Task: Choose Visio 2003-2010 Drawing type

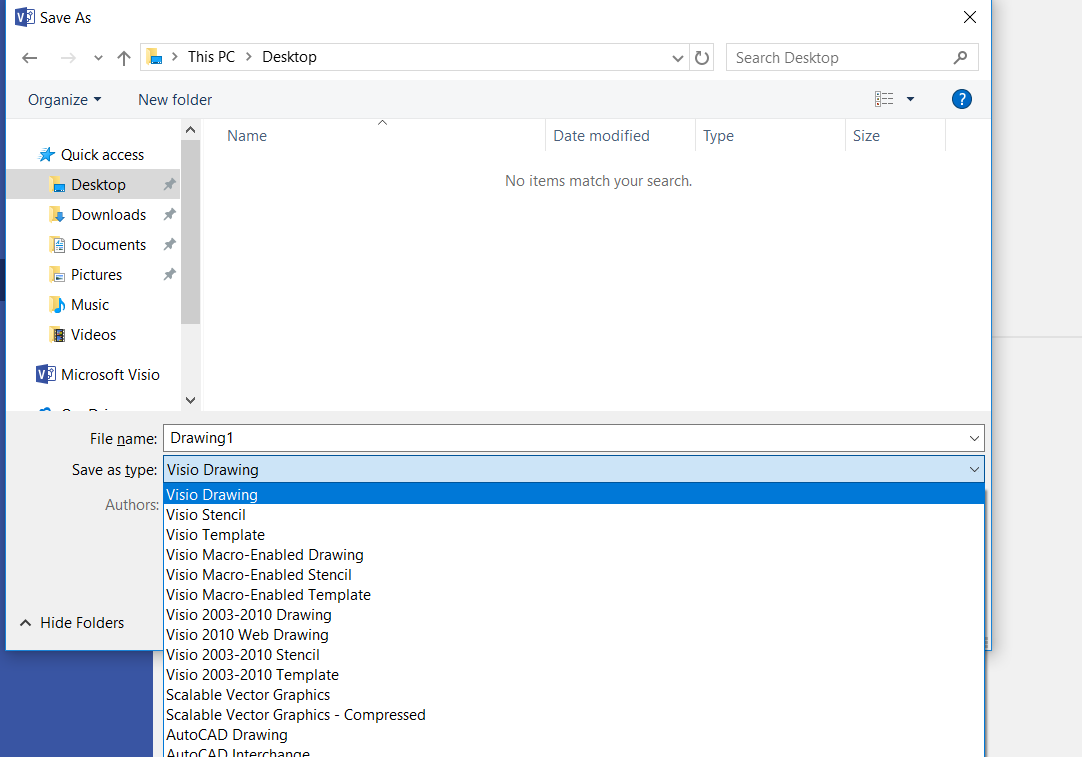Action: (574, 615)
